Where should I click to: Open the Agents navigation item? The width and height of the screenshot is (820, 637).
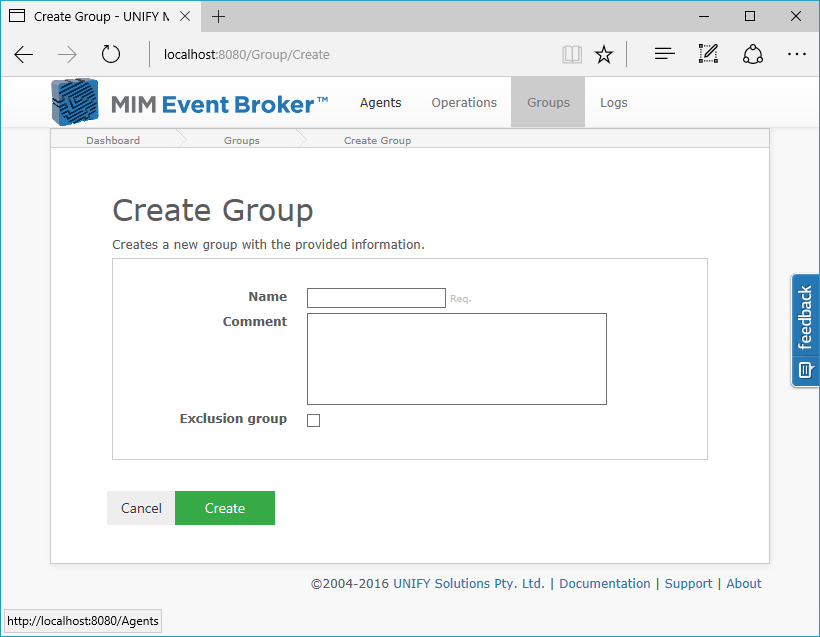pyautogui.click(x=380, y=103)
